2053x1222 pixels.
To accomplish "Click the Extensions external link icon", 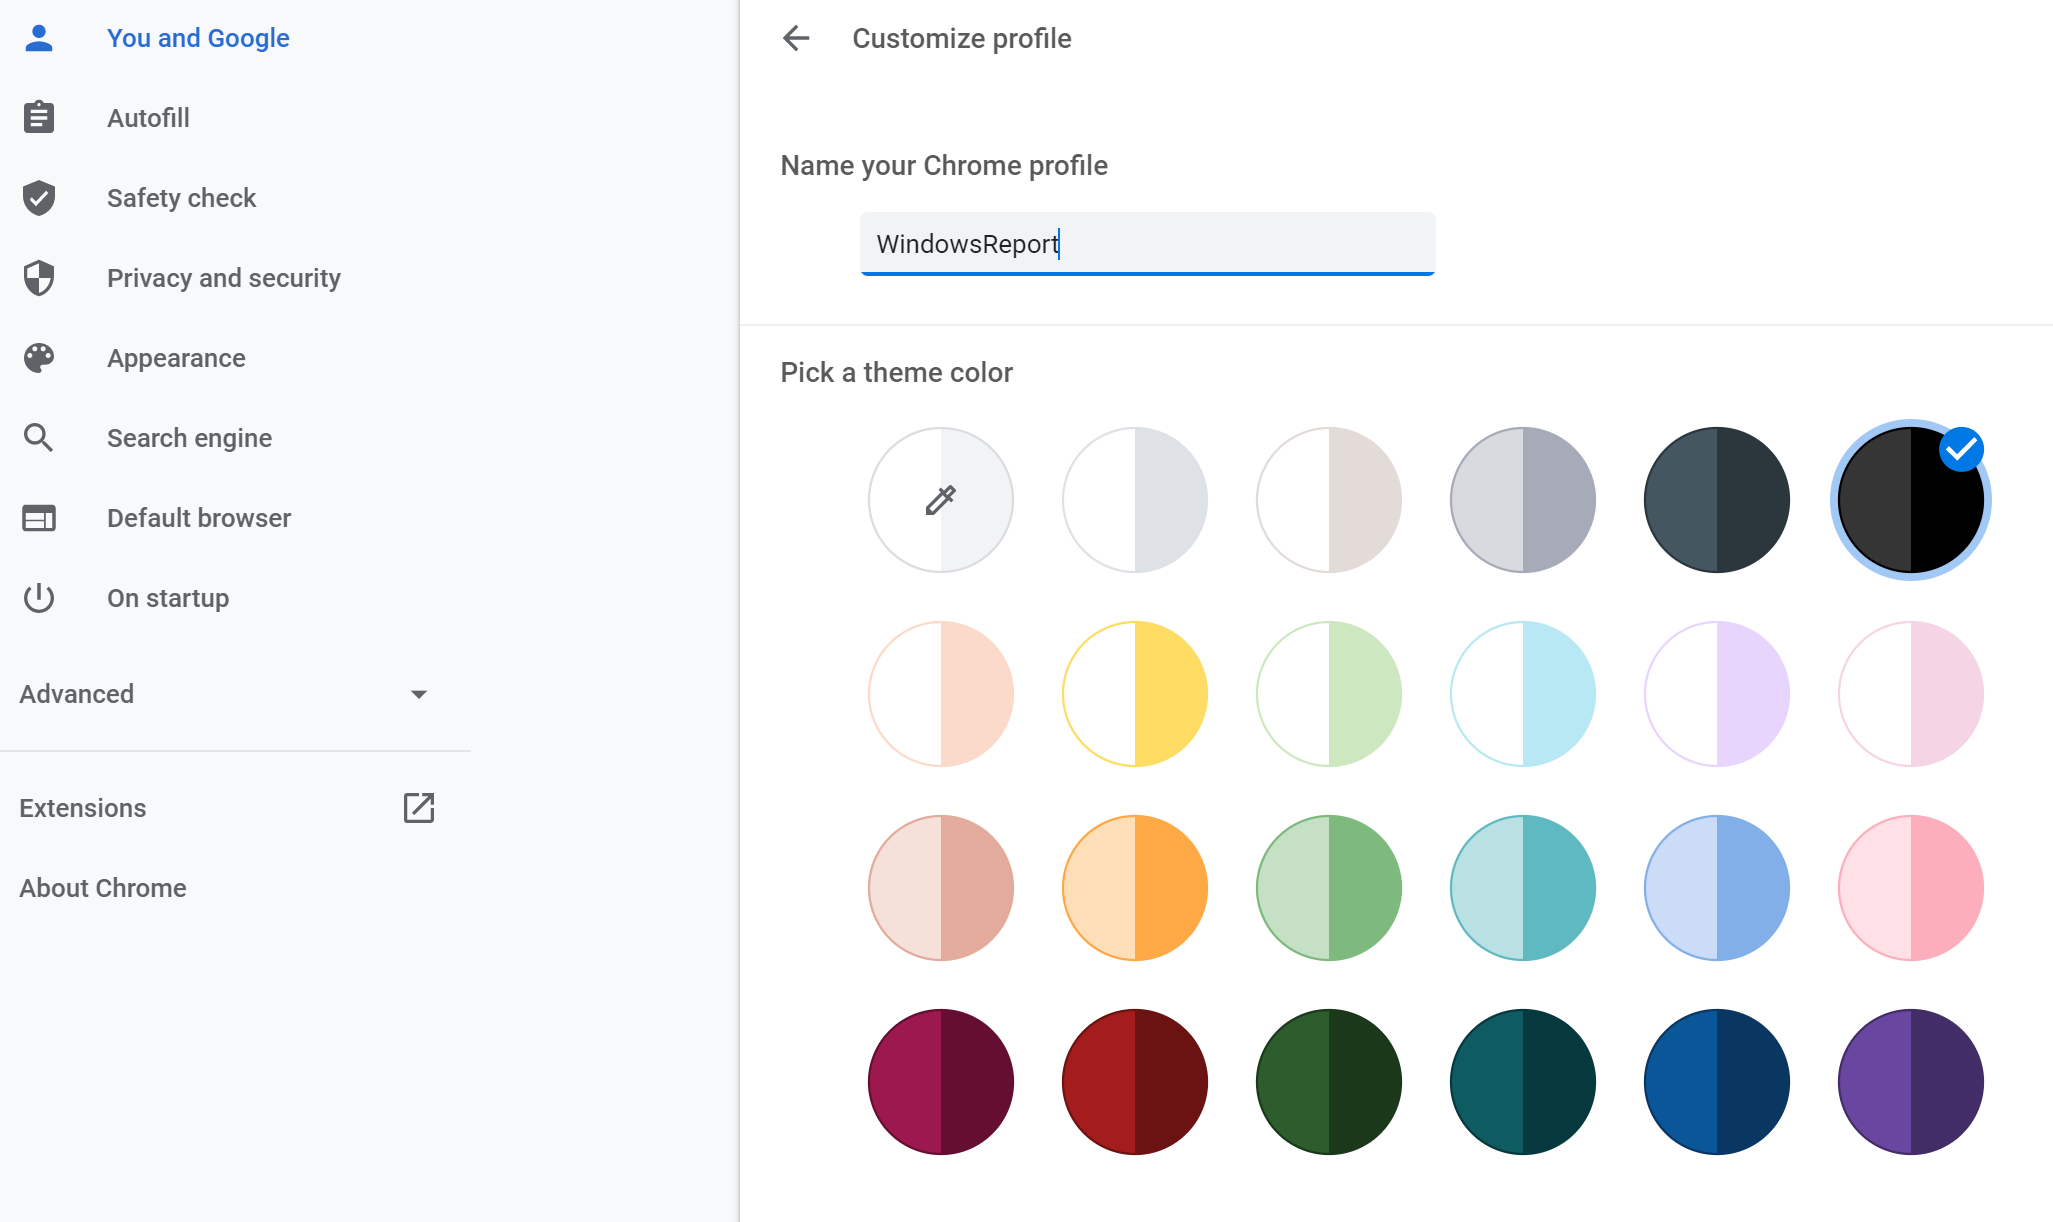I will click(419, 807).
